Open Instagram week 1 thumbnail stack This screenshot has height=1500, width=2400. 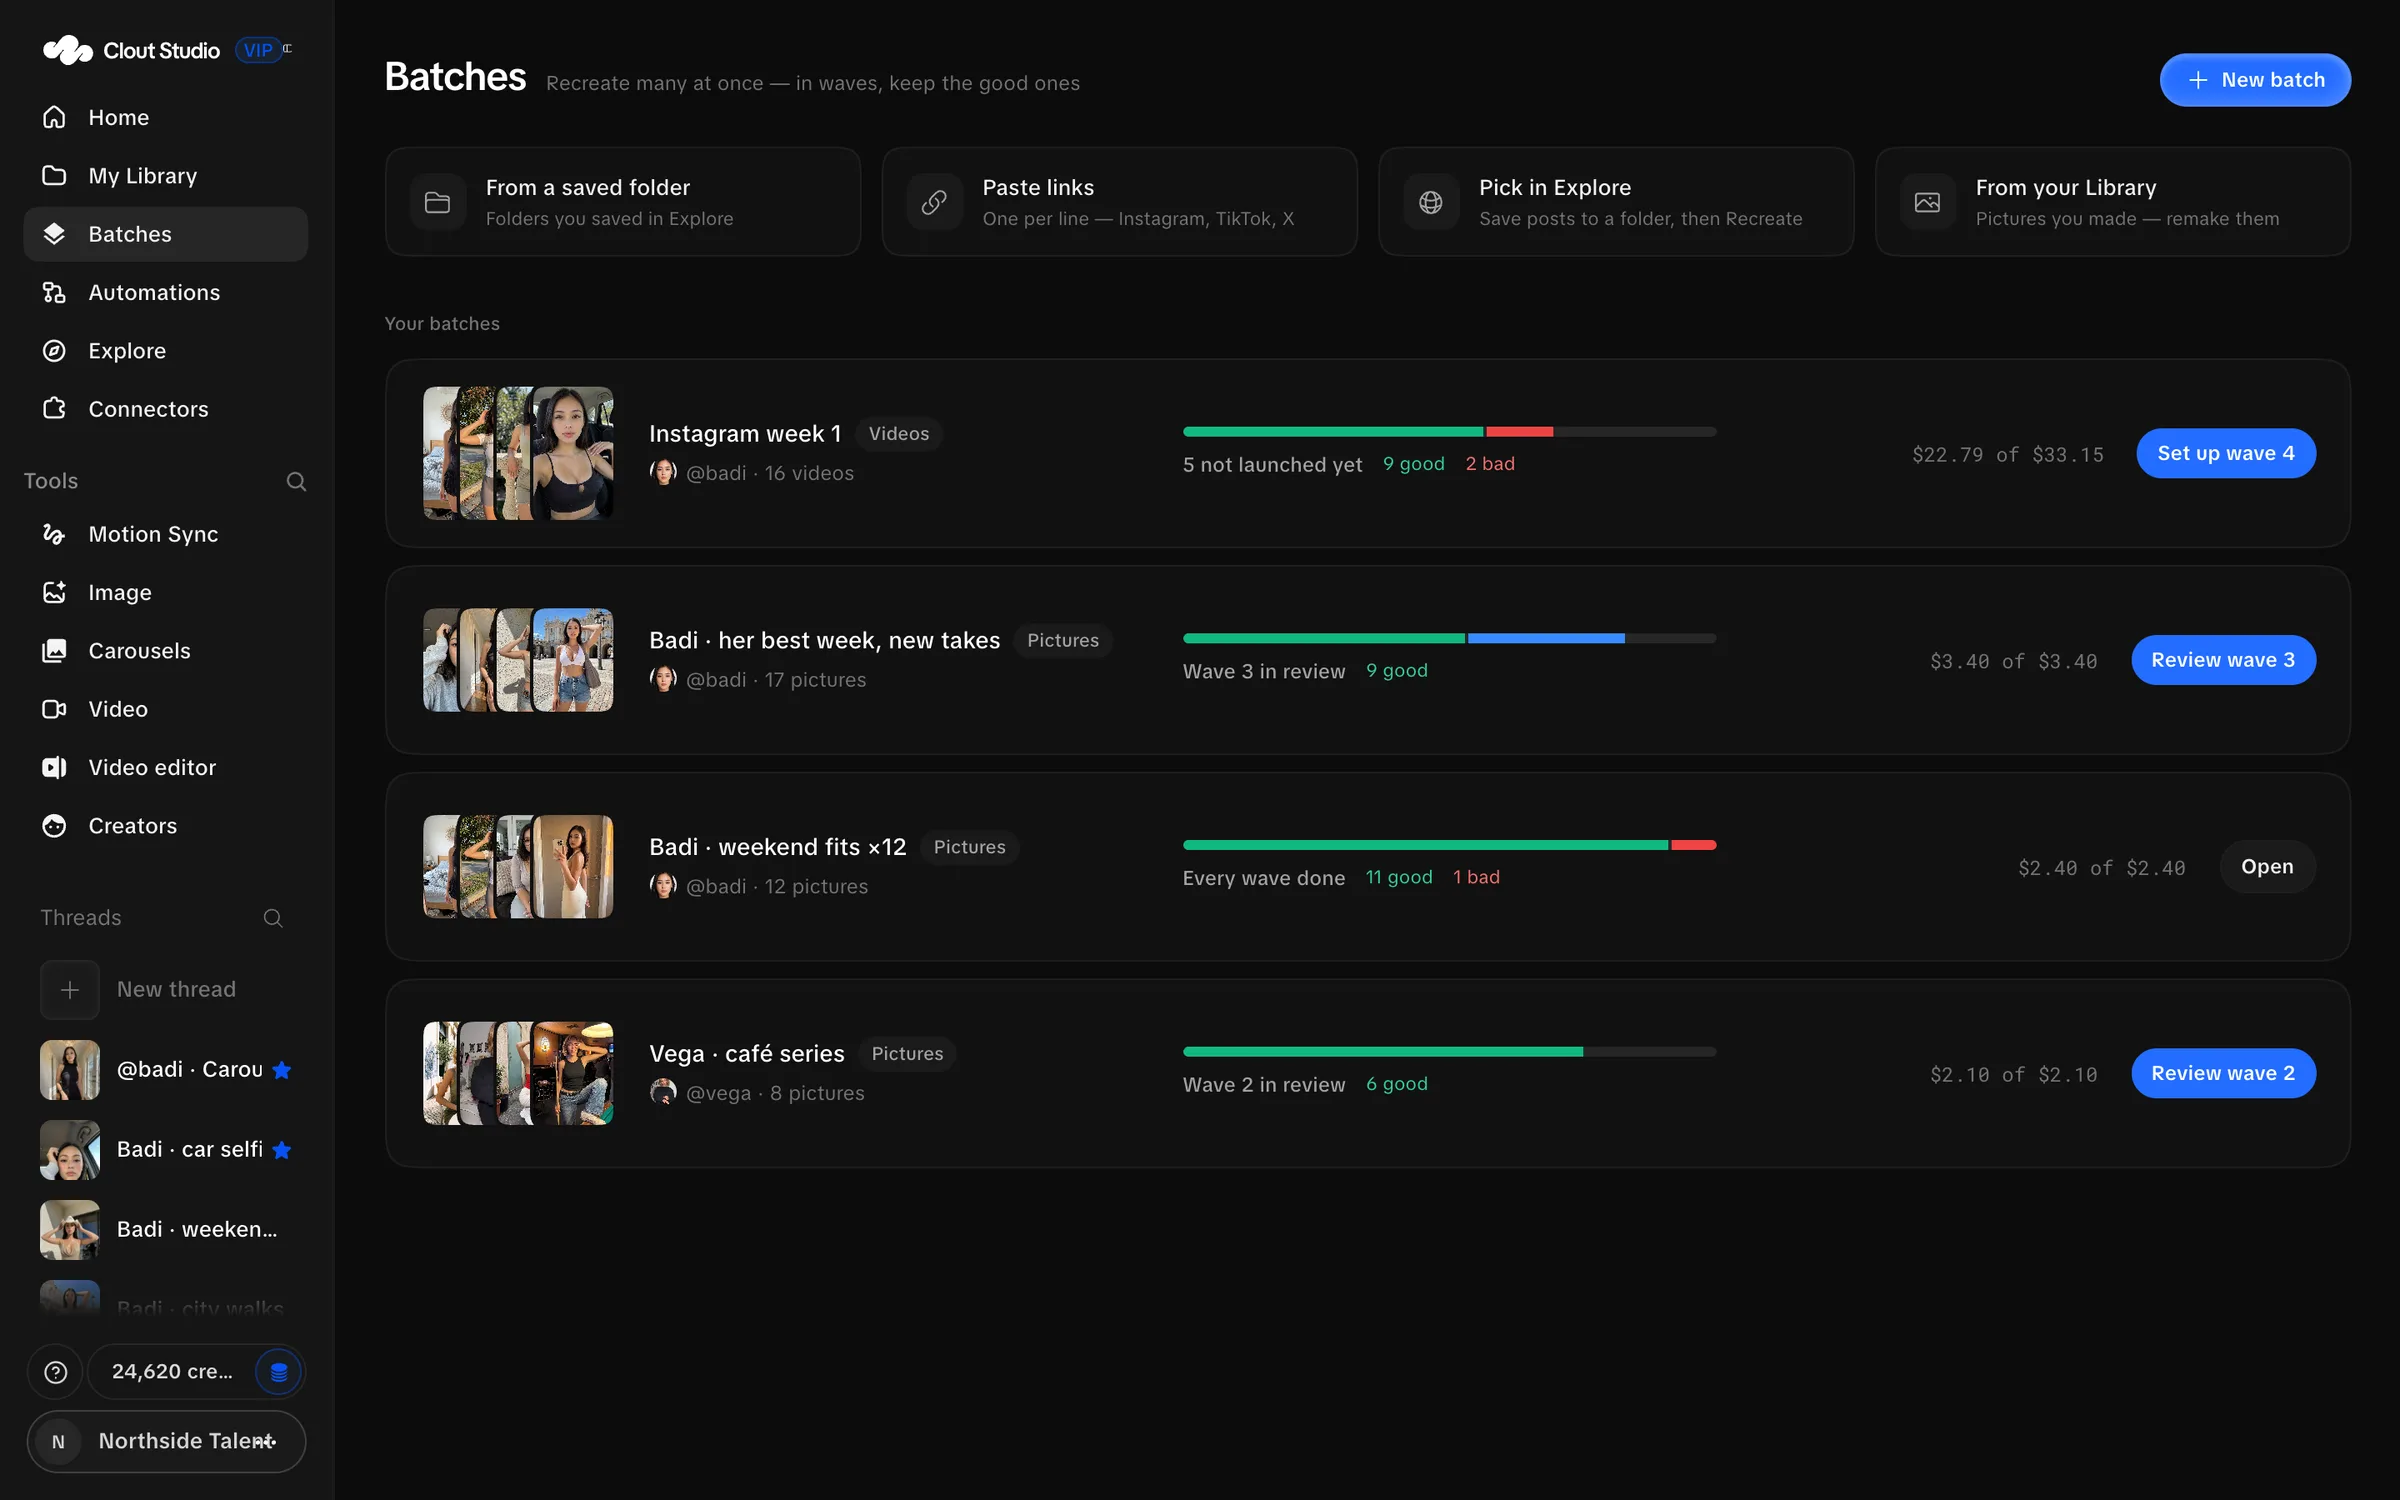(518, 453)
